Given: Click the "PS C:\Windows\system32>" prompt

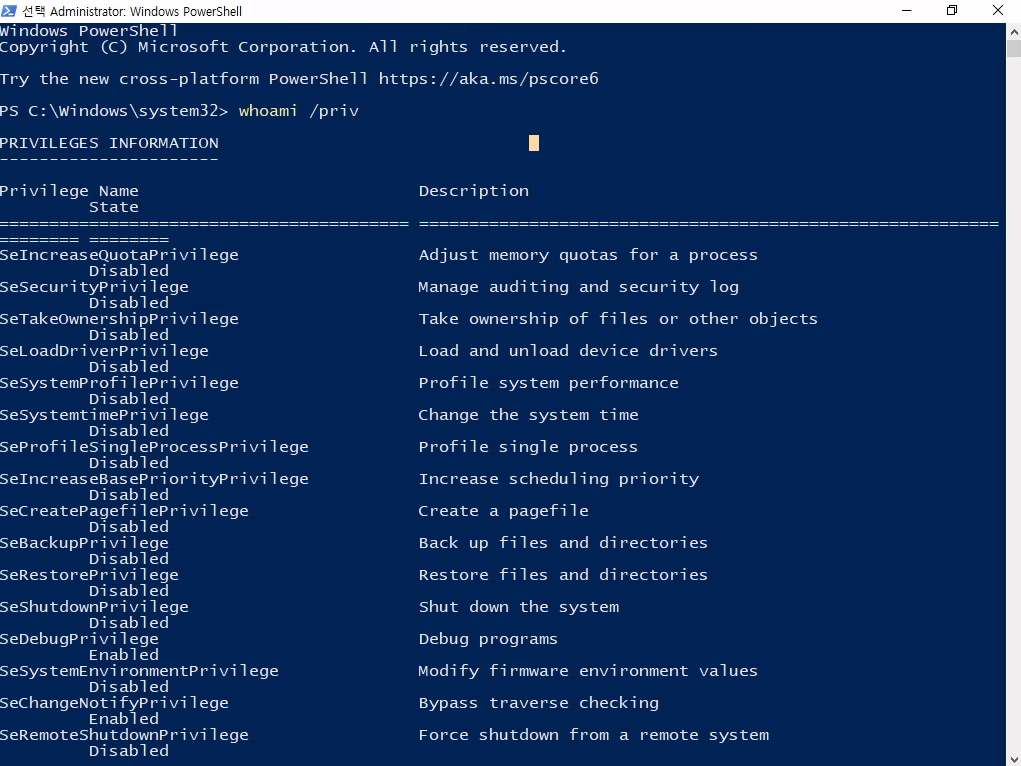Looking at the screenshot, I should 114,111.
